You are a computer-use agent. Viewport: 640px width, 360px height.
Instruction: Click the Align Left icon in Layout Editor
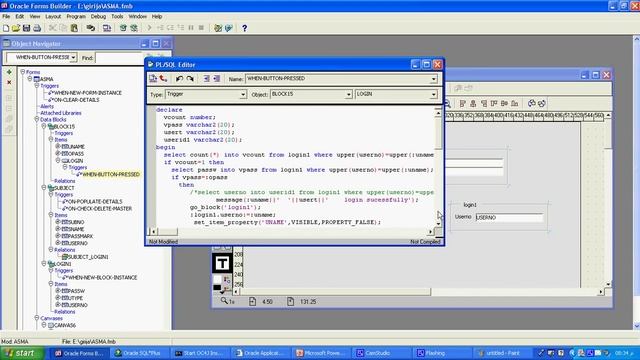pos(462,104)
